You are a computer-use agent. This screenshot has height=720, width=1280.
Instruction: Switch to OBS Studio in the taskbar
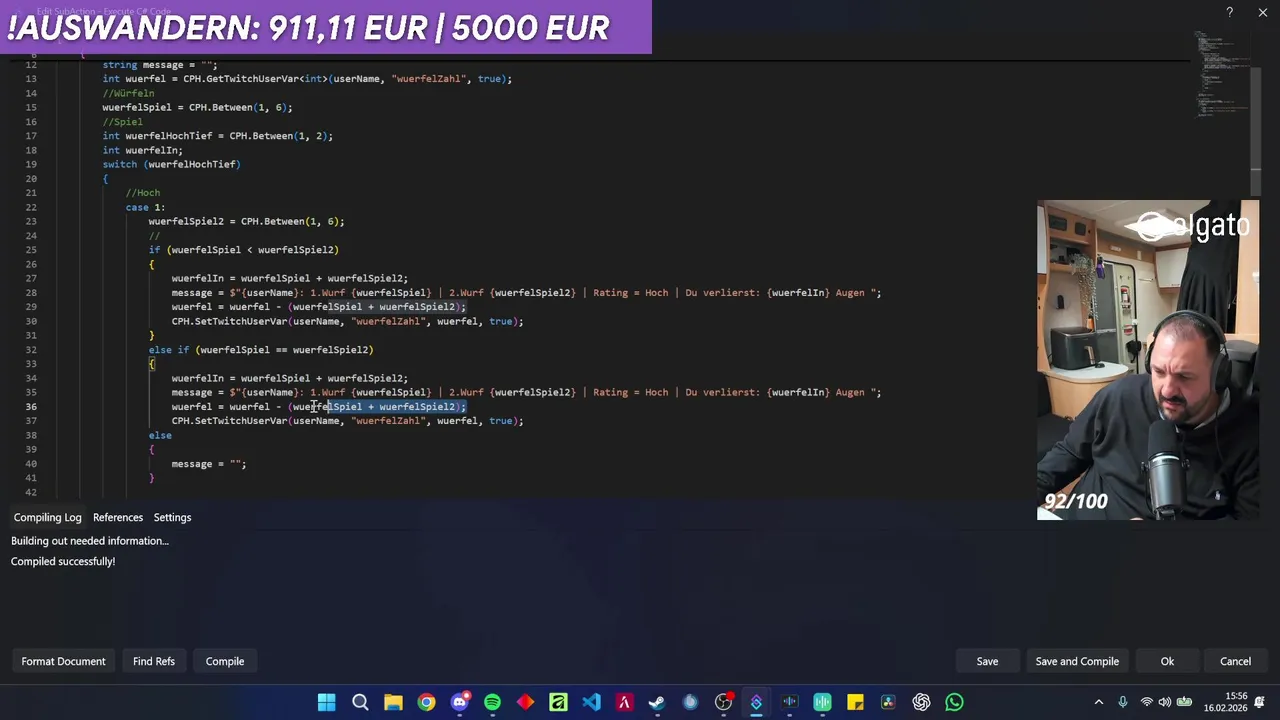(723, 702)
